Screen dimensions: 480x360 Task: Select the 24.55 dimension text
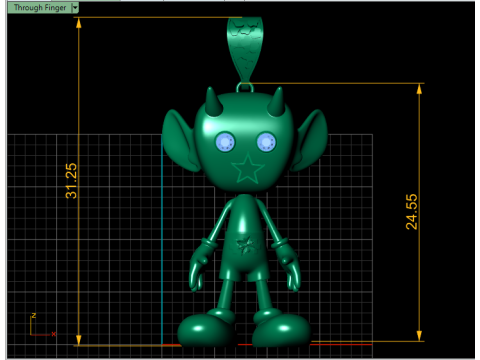[x=411, y=212]
